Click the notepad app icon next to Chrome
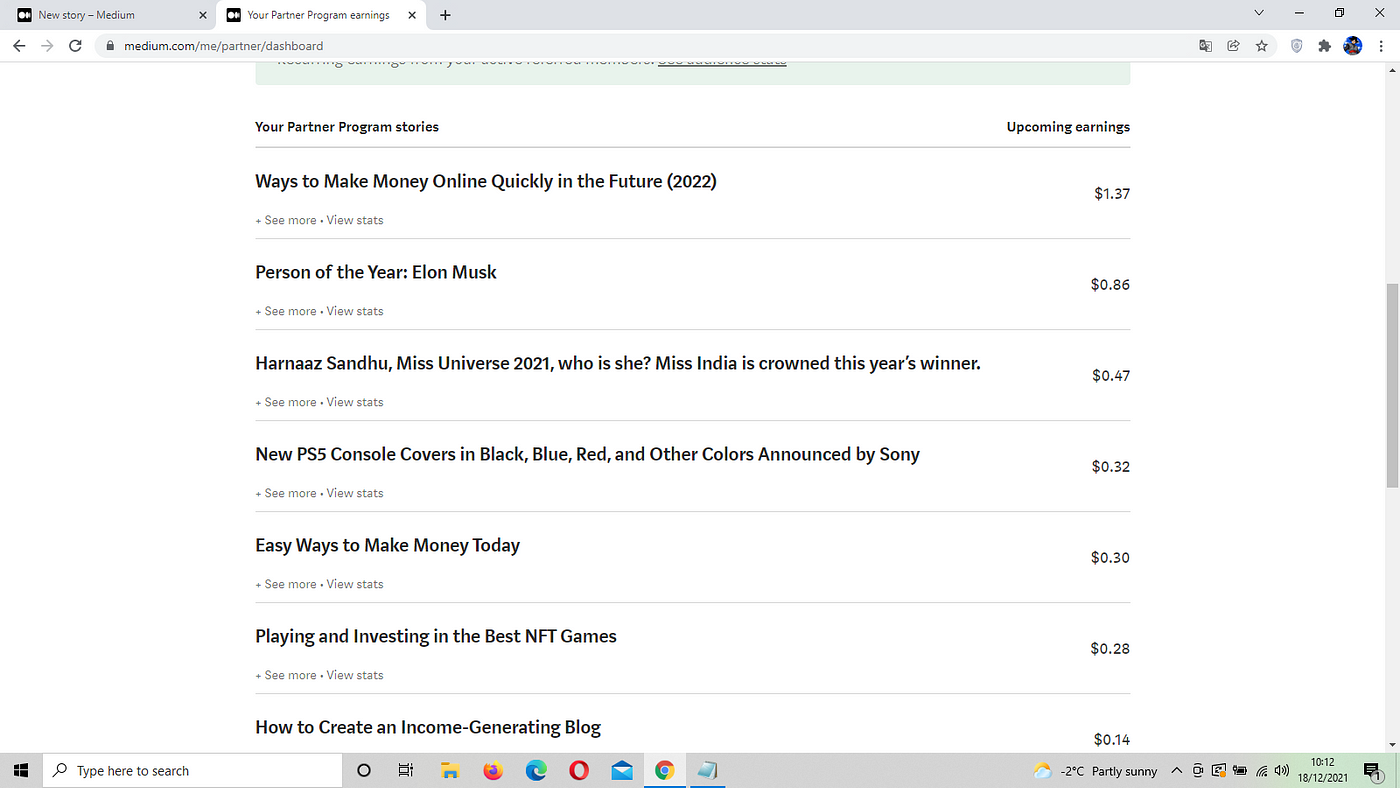 click(x=708, y=770)
